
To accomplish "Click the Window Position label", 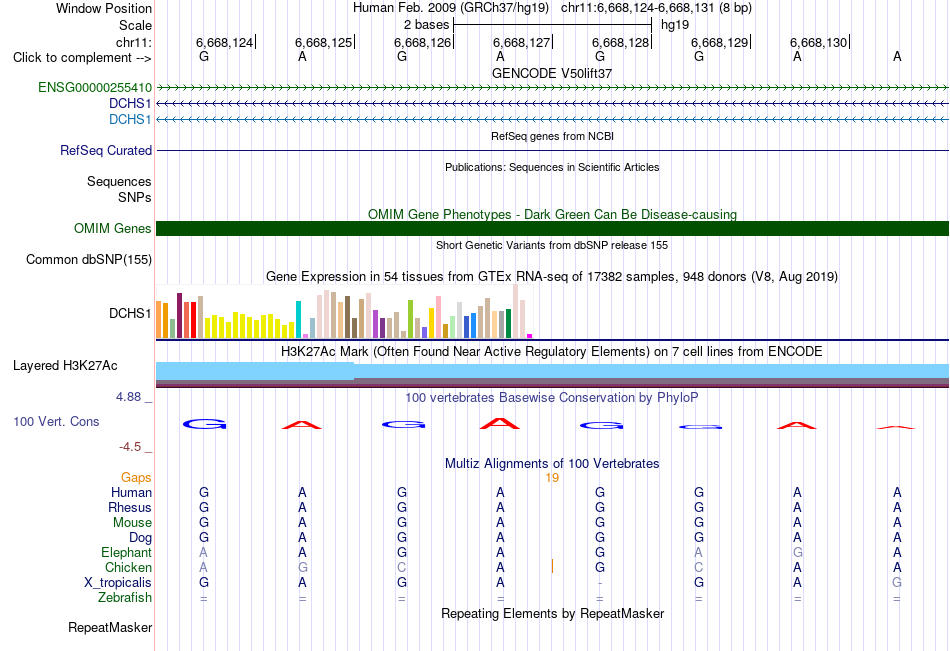I will coord(104,8).
